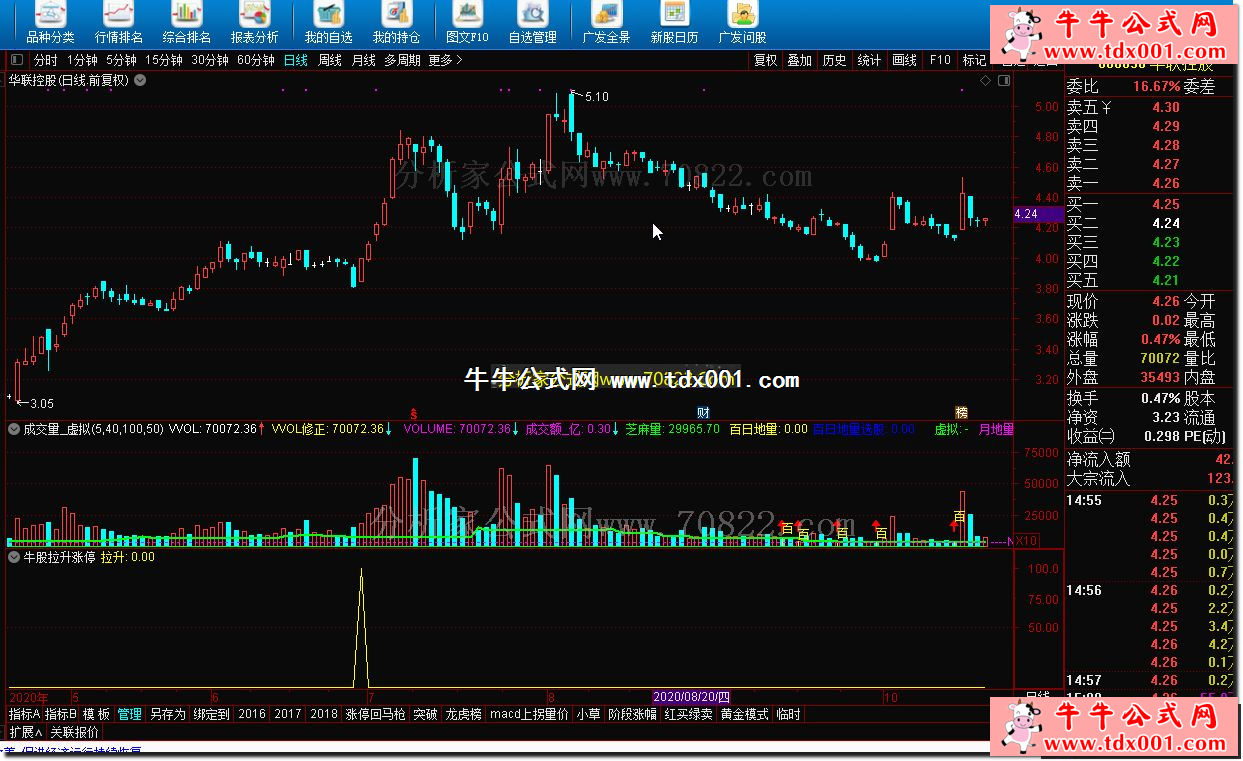The image size is (1243, 761).
Task: Select the 突破 template
Action: pos(426,715)
